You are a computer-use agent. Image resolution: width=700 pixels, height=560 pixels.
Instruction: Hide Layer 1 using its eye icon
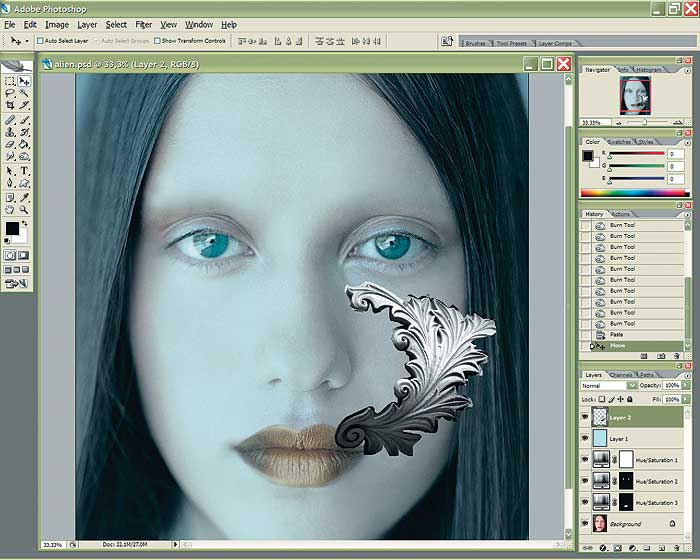[x=585, y=438]
